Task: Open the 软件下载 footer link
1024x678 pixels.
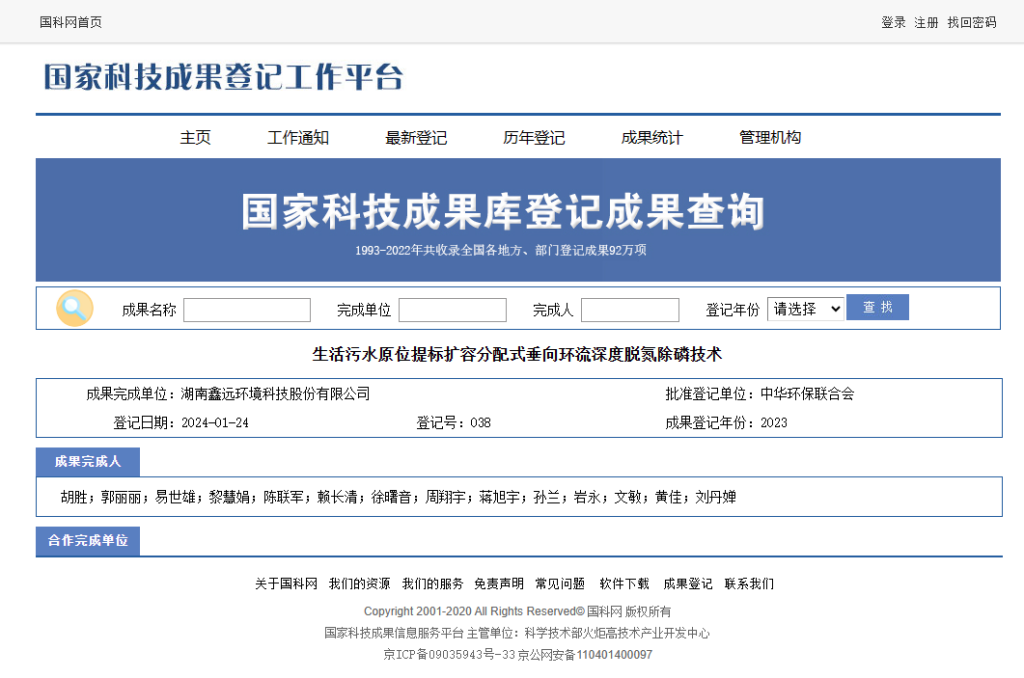Action: [624, 584]
